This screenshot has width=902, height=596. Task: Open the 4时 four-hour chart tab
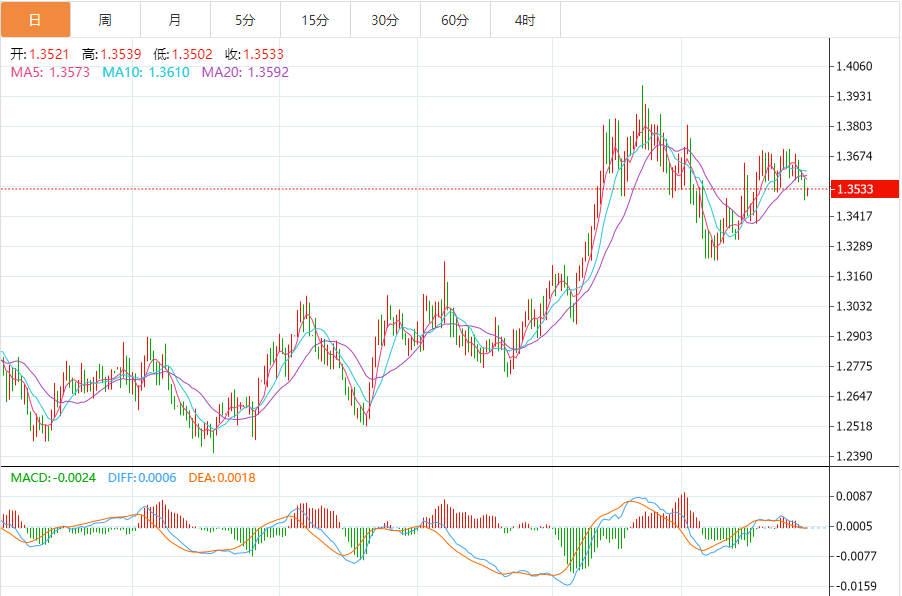525,20
